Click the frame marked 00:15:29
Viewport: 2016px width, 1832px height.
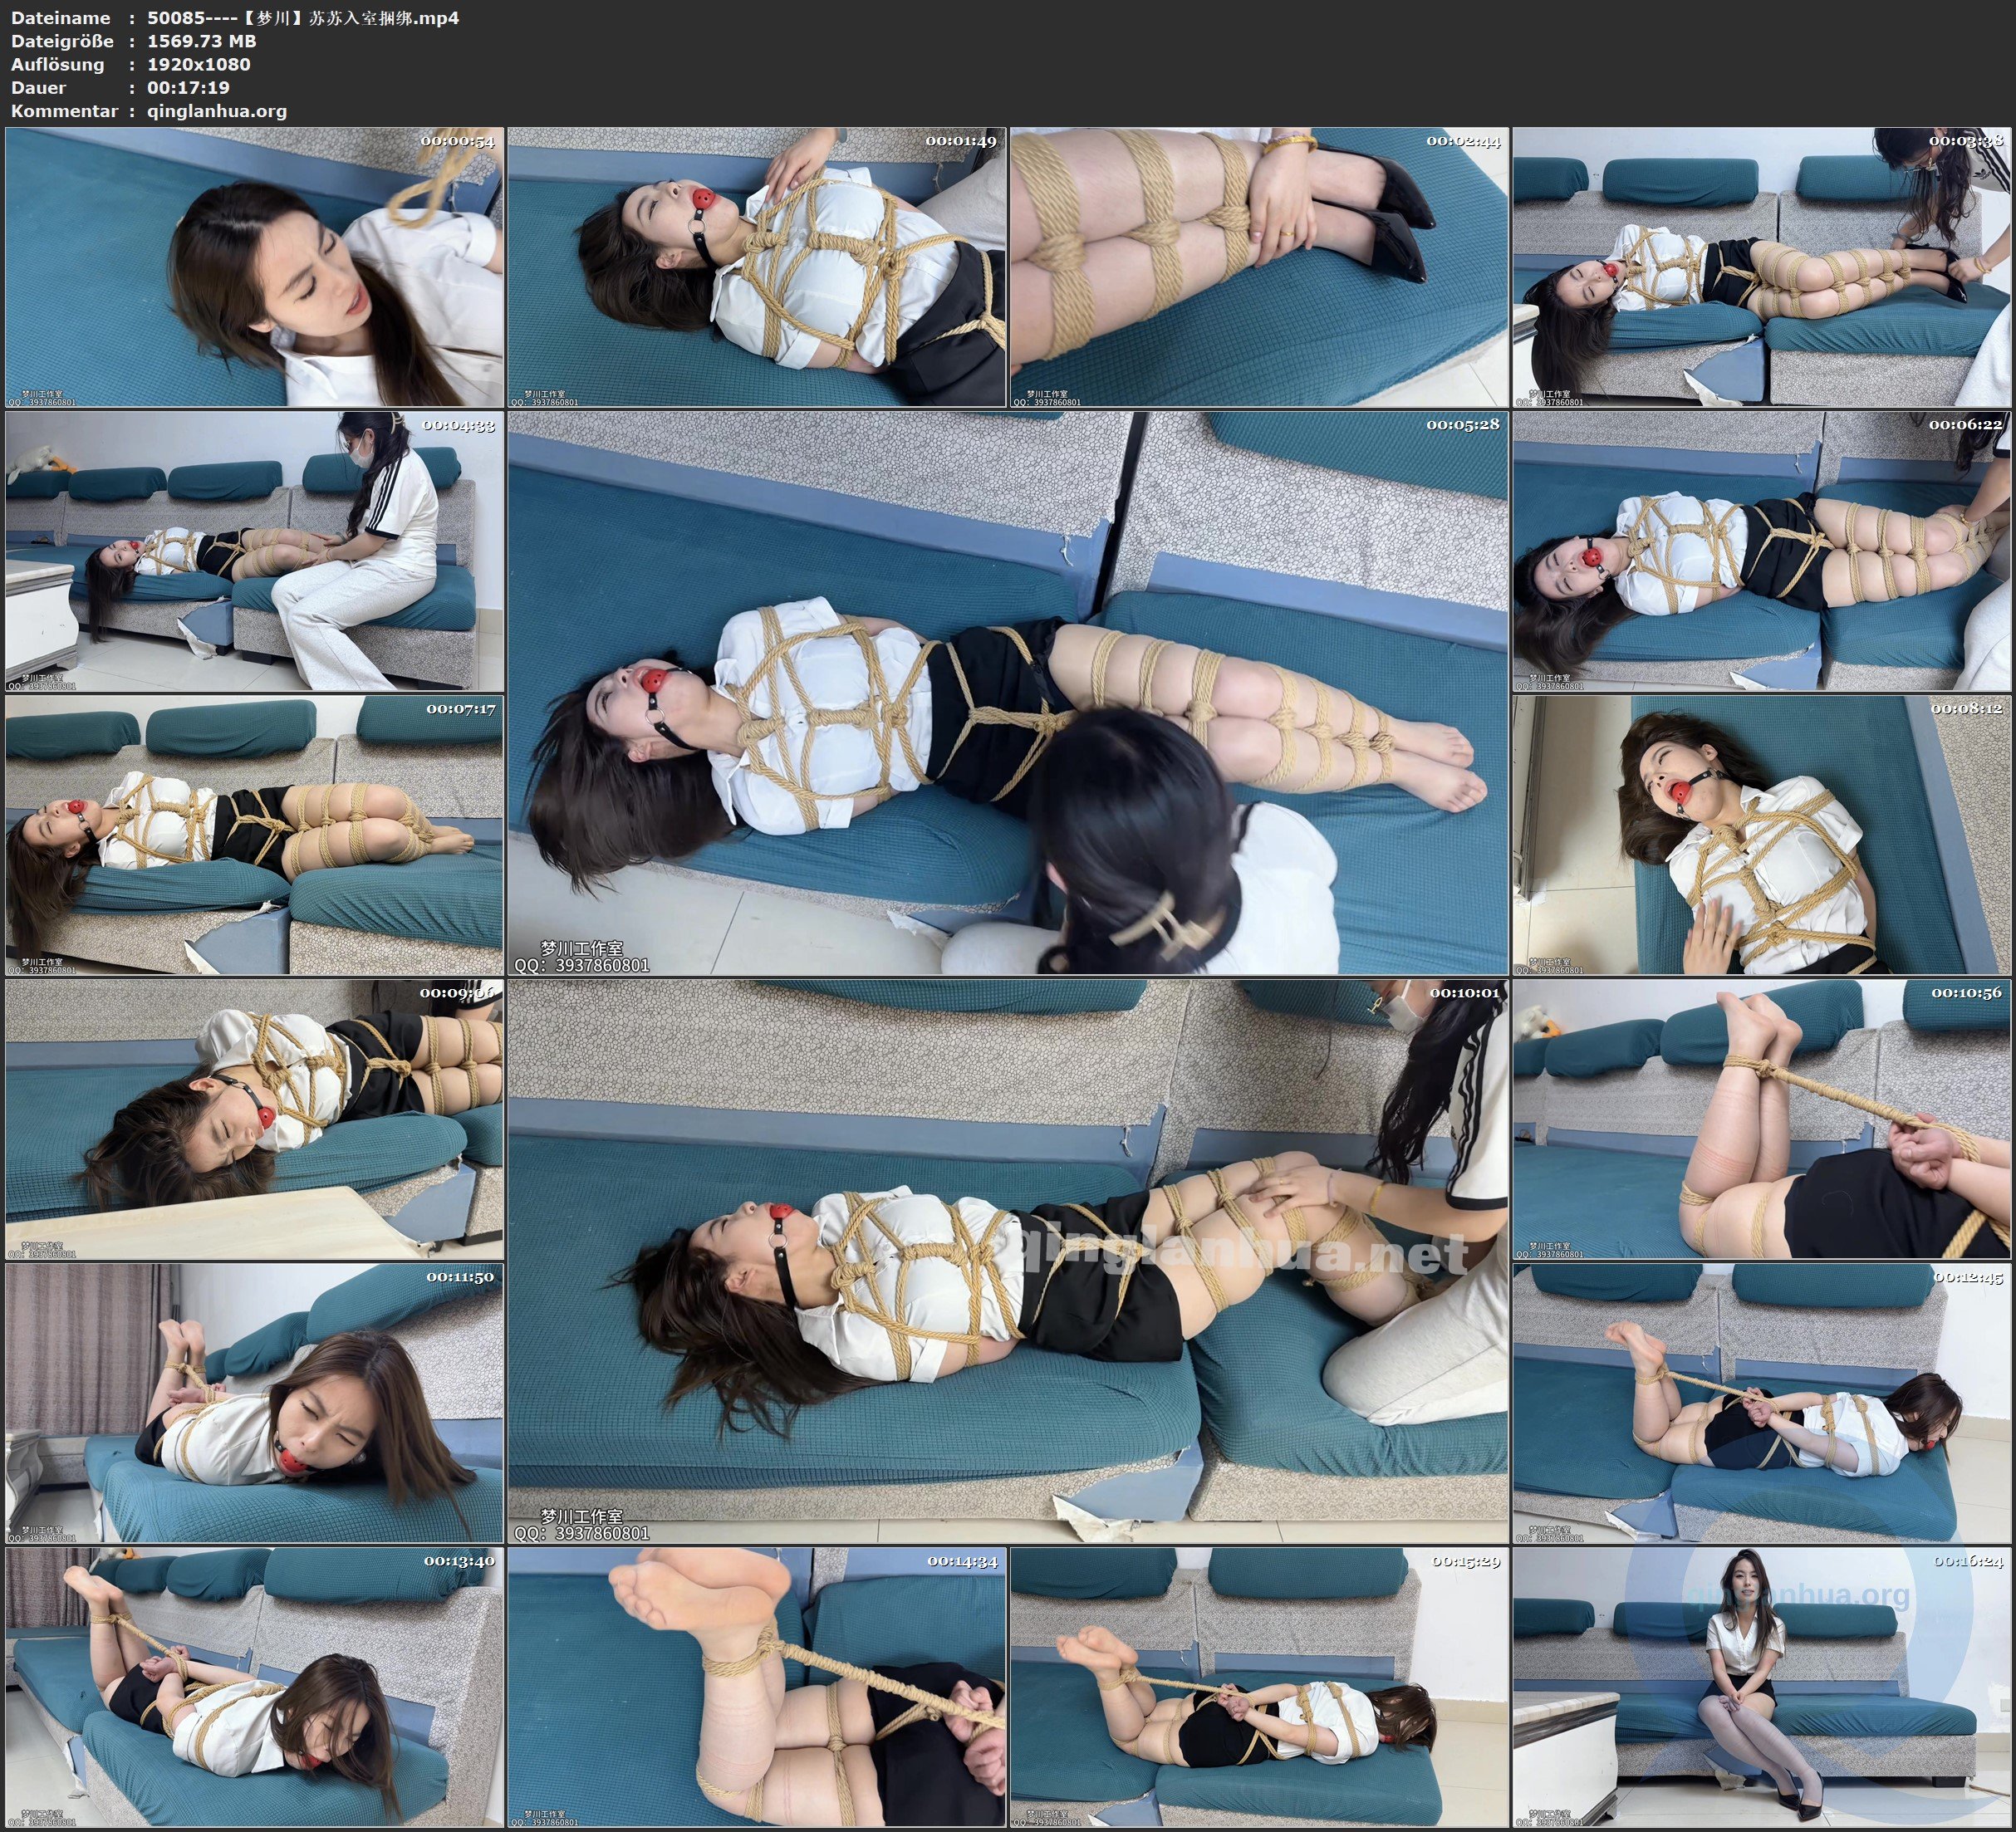pyautogui.click(x=1258, y=1688)
